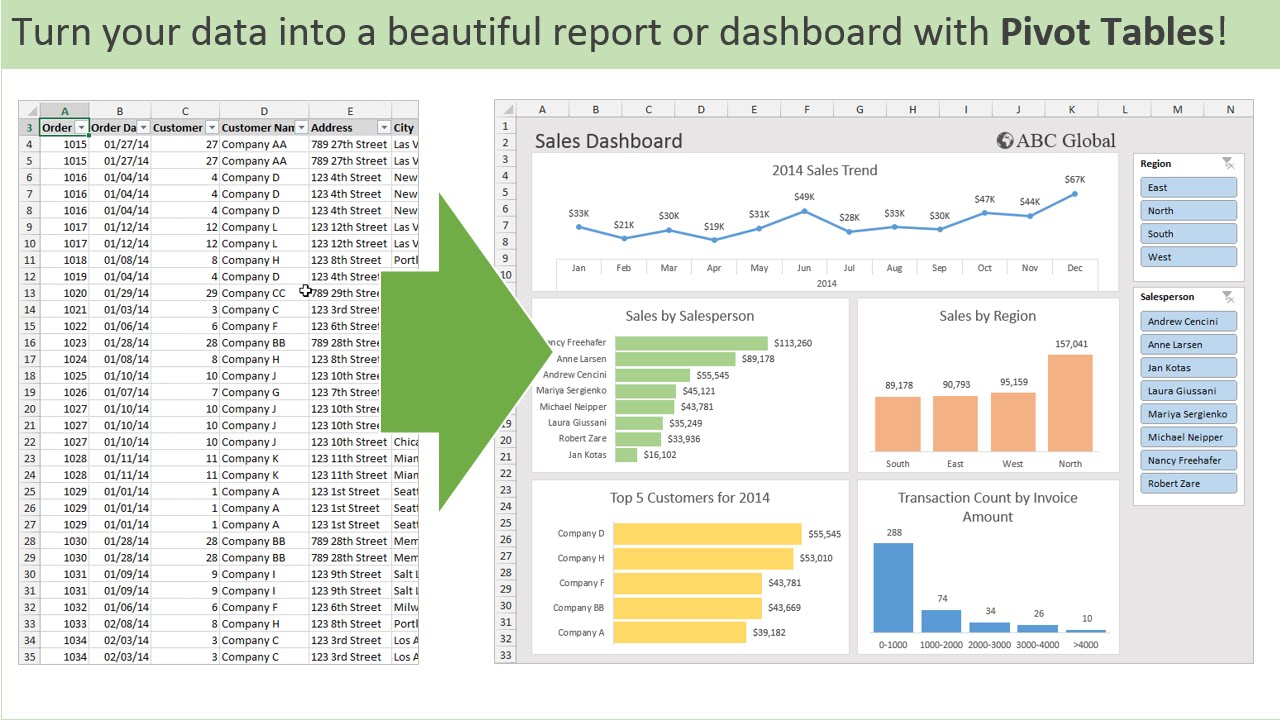Open the Order column filter dropdown
1280x720 pixels.
coord(79,127)
